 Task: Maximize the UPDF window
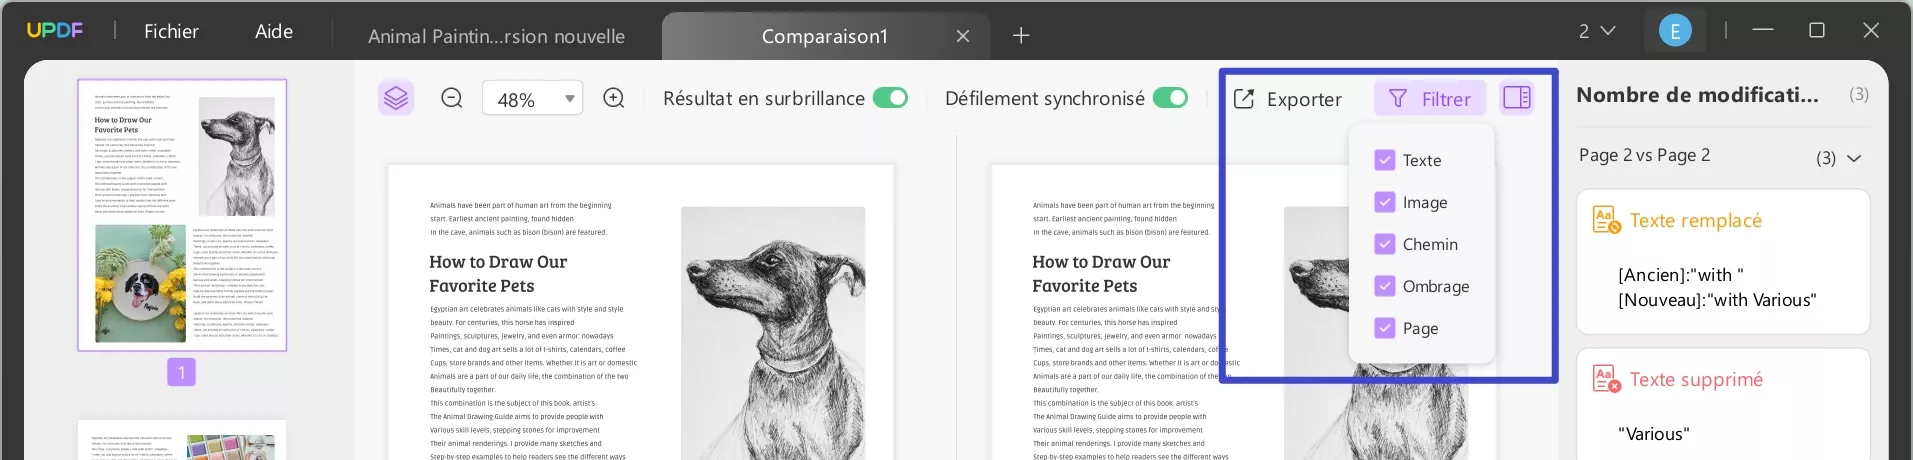coord(1817,31)
